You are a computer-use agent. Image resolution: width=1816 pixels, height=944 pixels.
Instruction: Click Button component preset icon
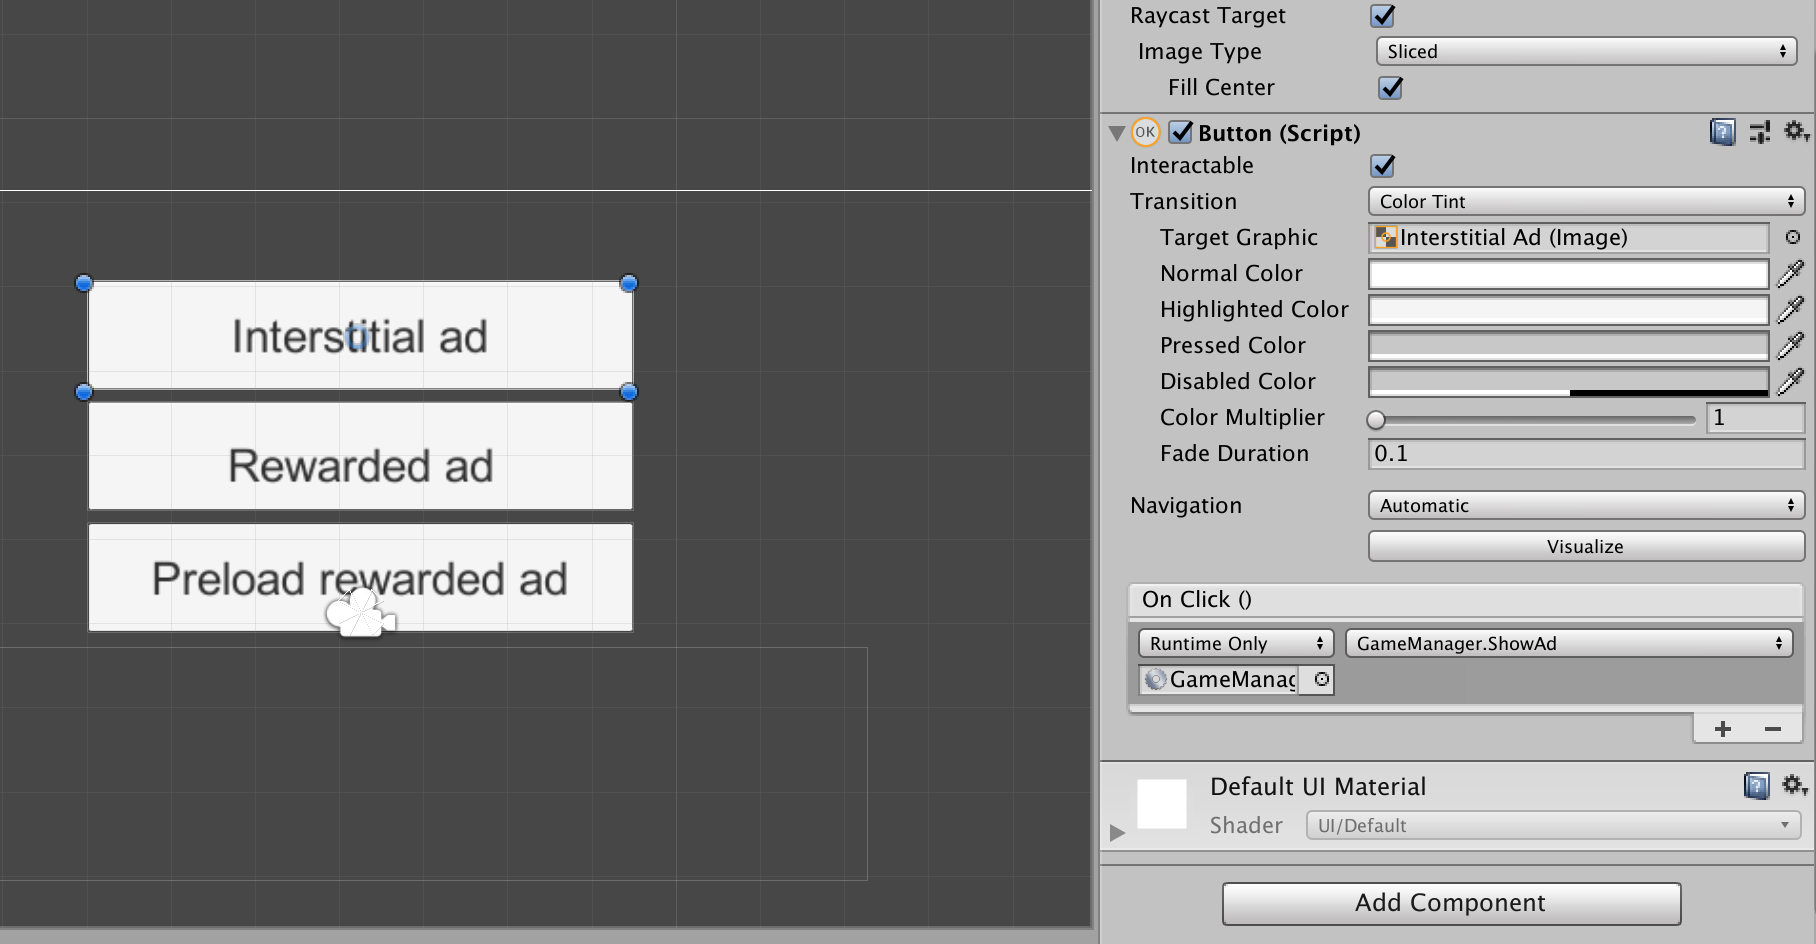[x=1760, y=132]
